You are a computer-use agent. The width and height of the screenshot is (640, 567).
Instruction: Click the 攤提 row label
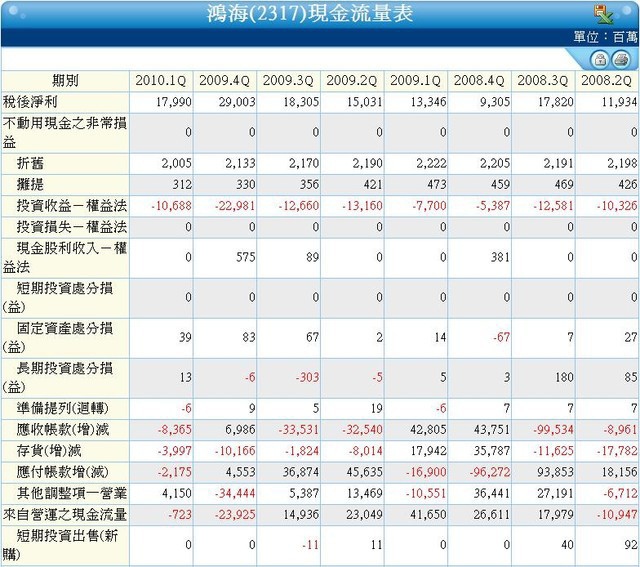pos(30,185)
